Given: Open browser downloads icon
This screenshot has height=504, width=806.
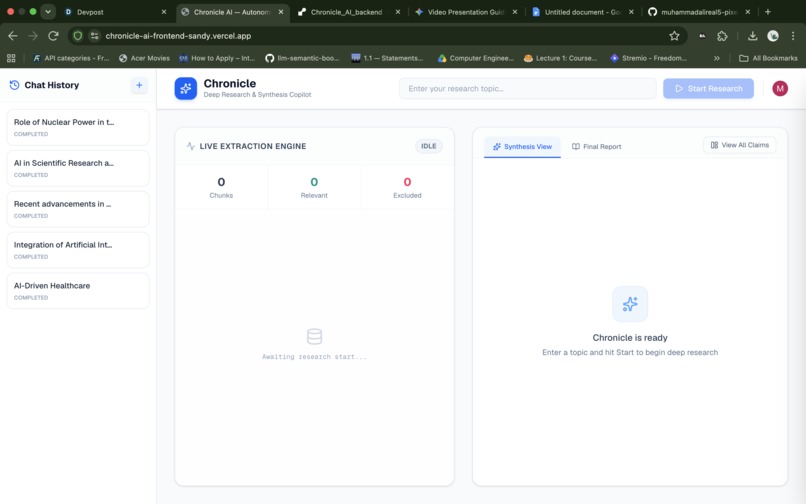Looking at the screenshot, I should click(x=752, y=36).
